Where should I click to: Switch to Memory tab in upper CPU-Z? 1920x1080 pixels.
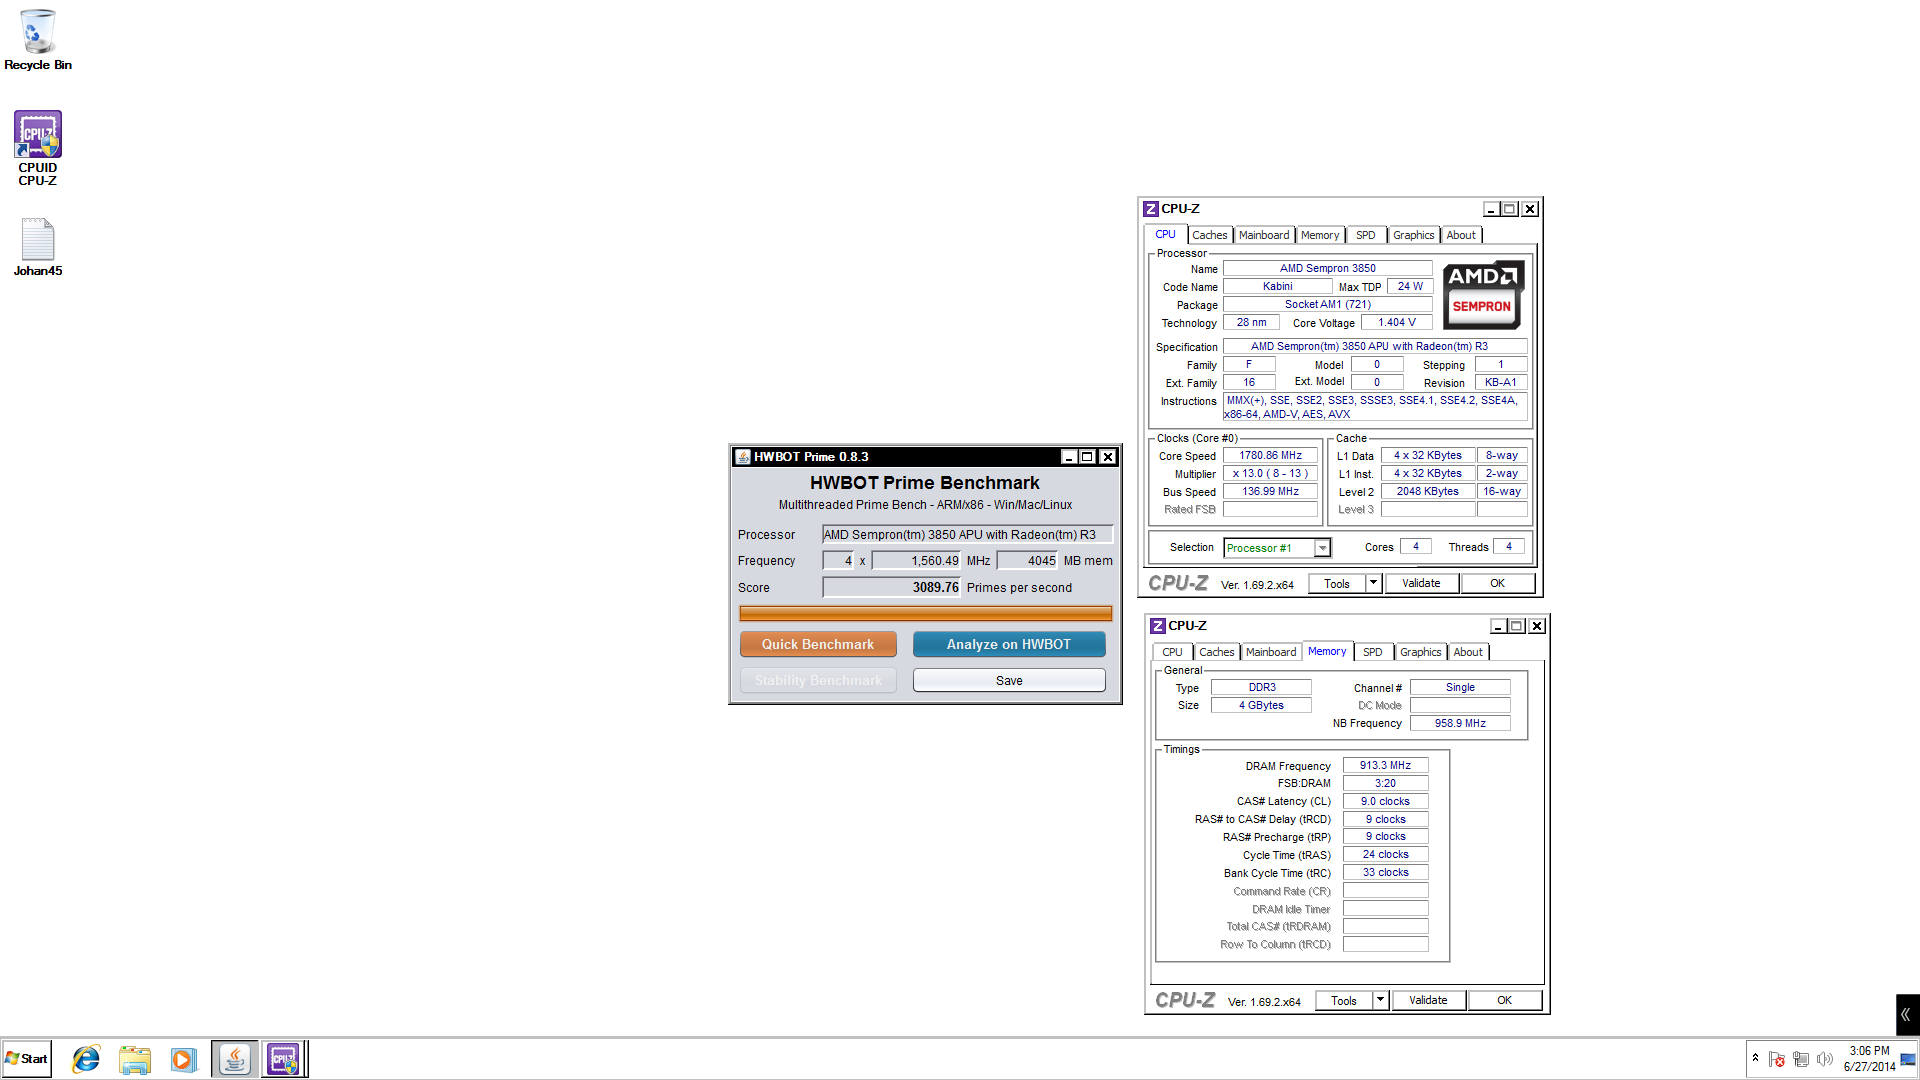[x=1320, y=235]
